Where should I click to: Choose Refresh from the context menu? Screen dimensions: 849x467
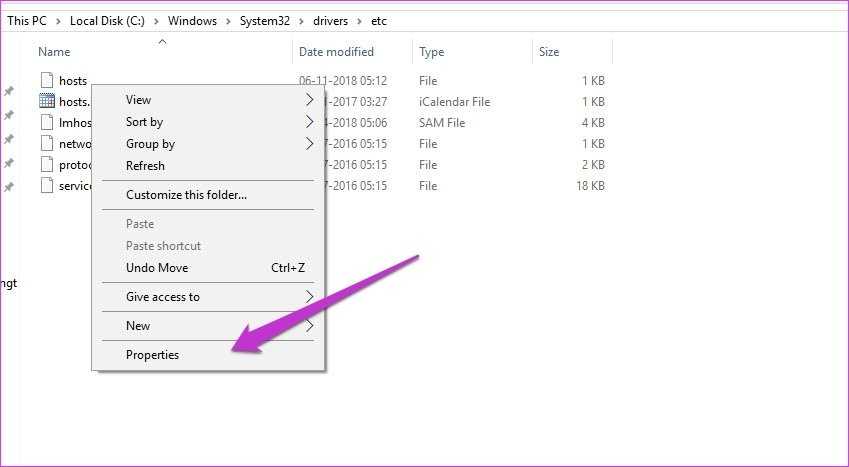tap(145, 166)
